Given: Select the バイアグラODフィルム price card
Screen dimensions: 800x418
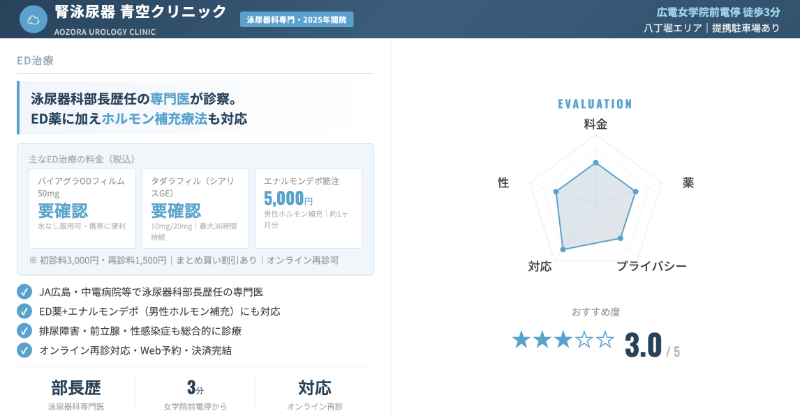Looking at the screenshot, I should [81, 208].
